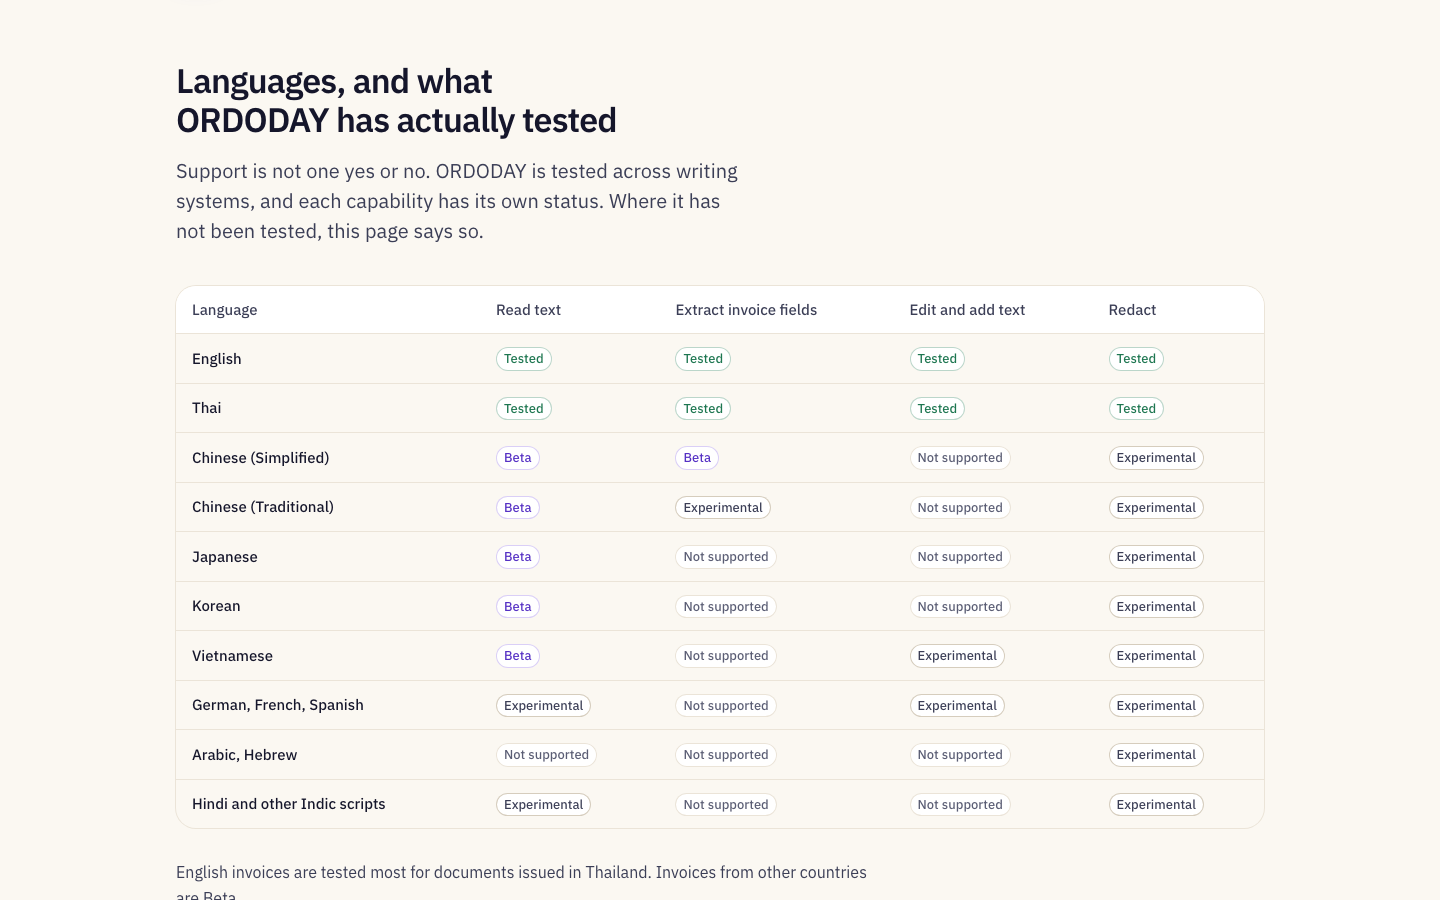Image resolution: width=1440 pixels, height=900 pixels.
Task: Click the Read text column header
Action: [x=528, y=310]
